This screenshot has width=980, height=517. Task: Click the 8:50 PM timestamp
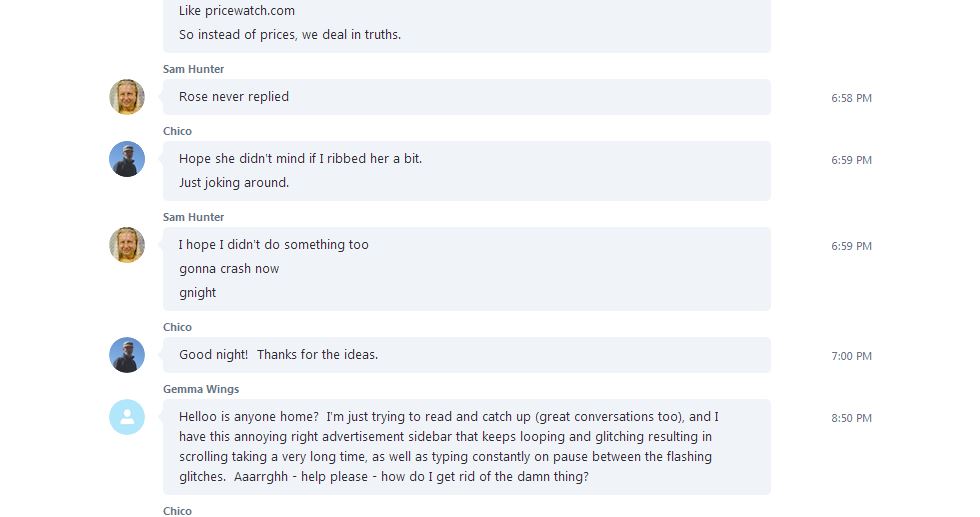pyautogui.click(x=851, y=418)
